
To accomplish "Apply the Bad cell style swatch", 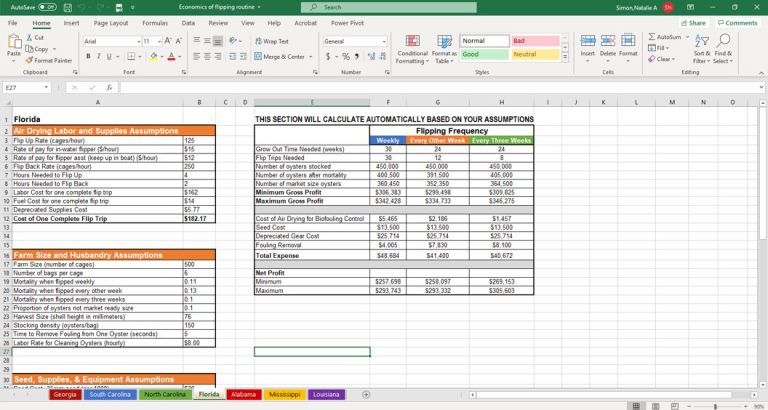I will 534,41.
